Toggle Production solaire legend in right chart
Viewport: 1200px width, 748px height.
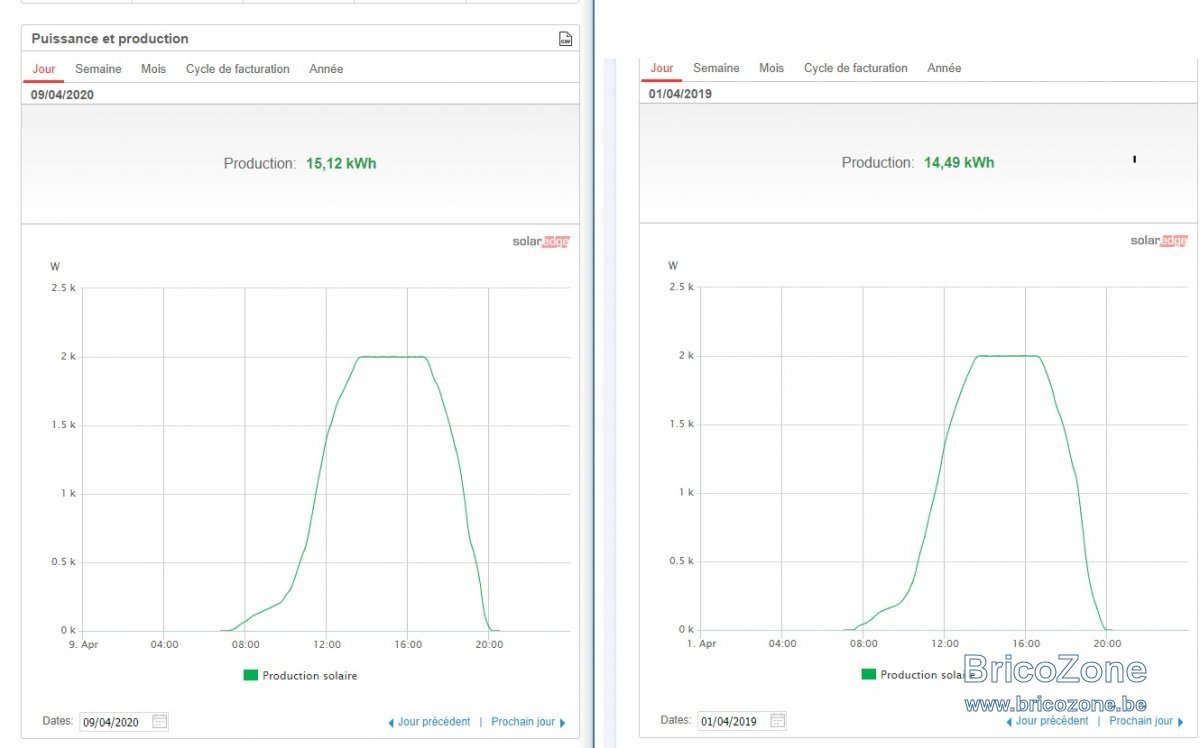coord(918,675)
